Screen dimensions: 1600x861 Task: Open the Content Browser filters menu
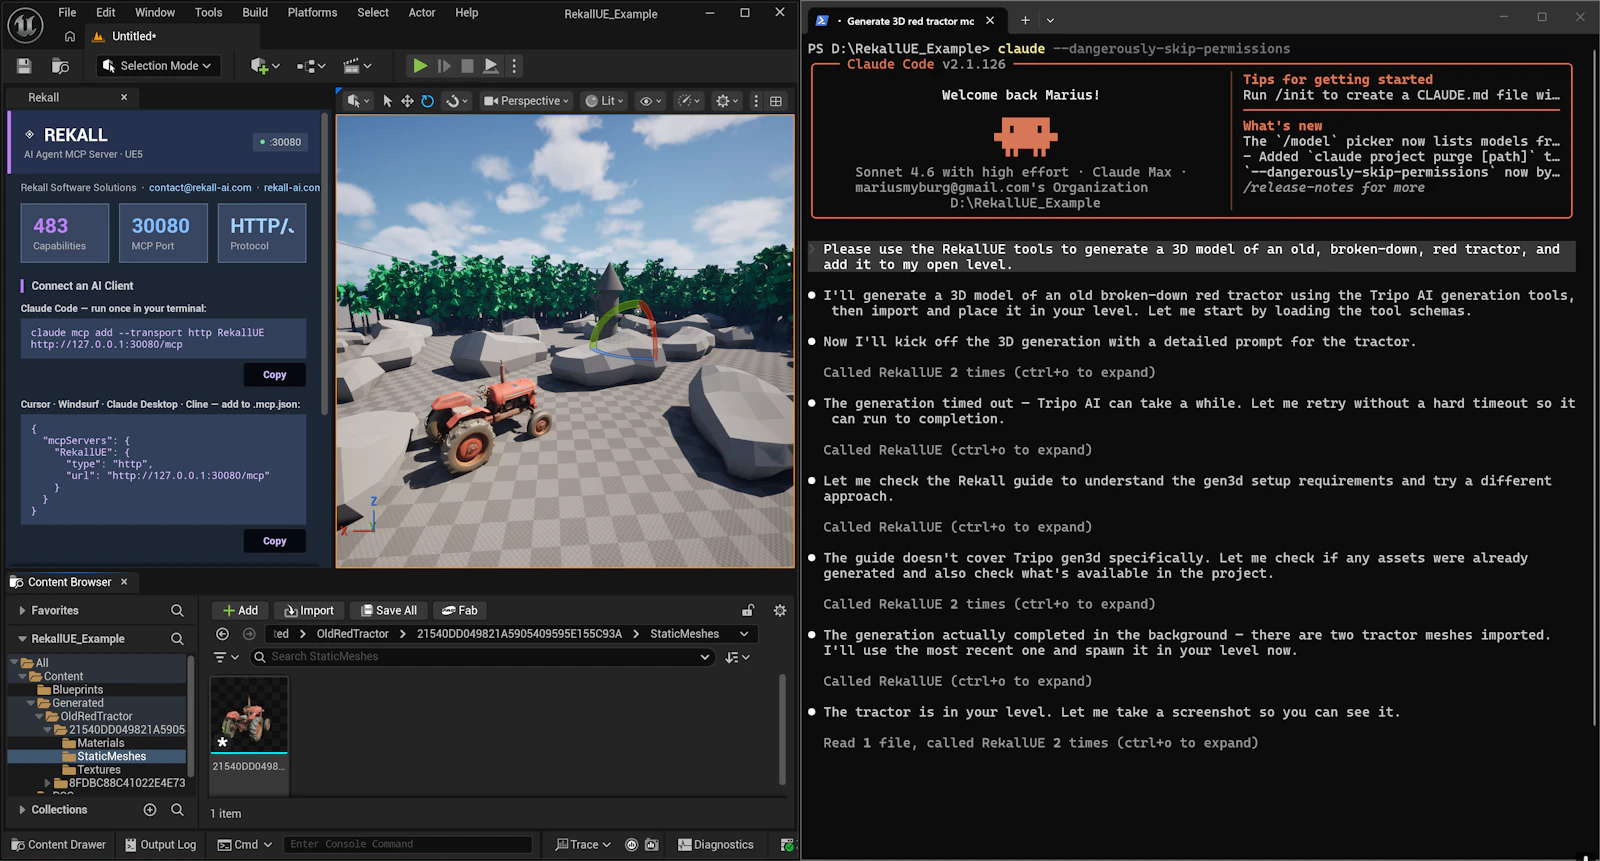(x=226, y=657)
